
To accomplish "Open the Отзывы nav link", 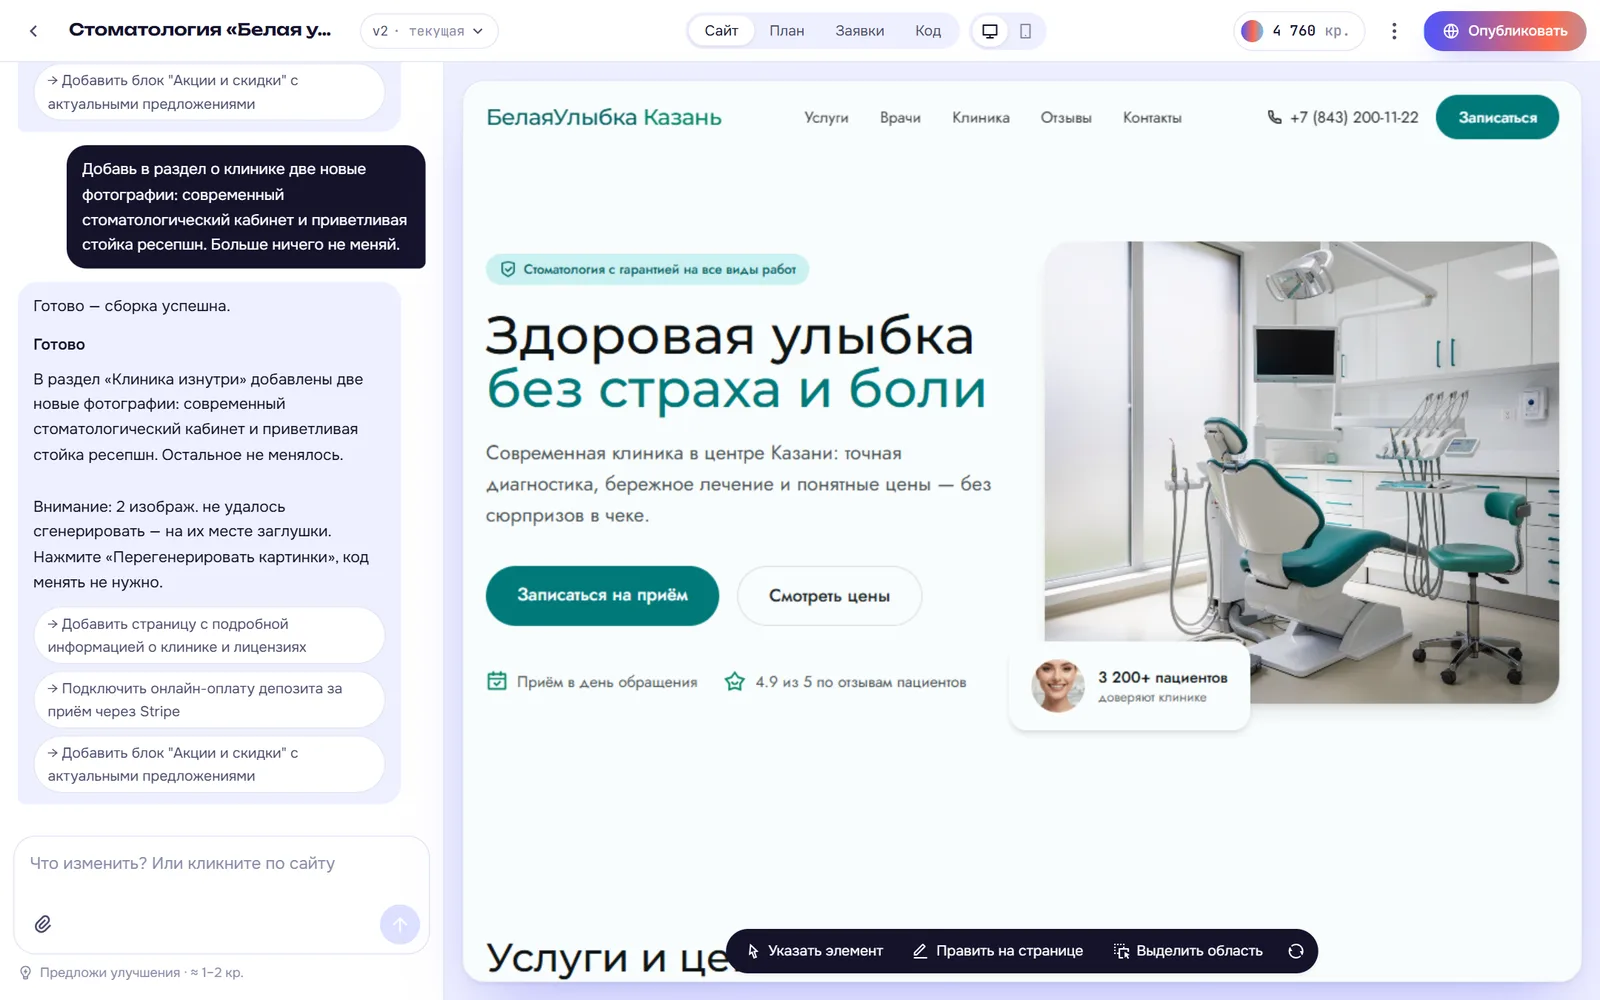I will (x=1066, y=118).
